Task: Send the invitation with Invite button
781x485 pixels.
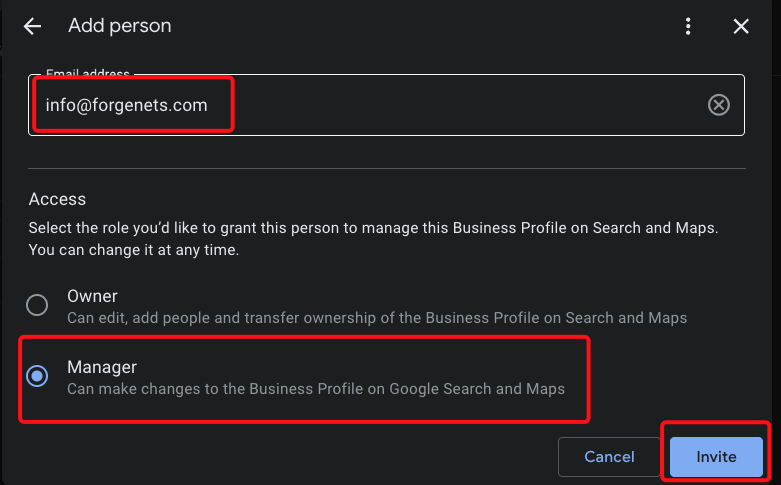Action: pyautogui.click(x=716, y=456)
